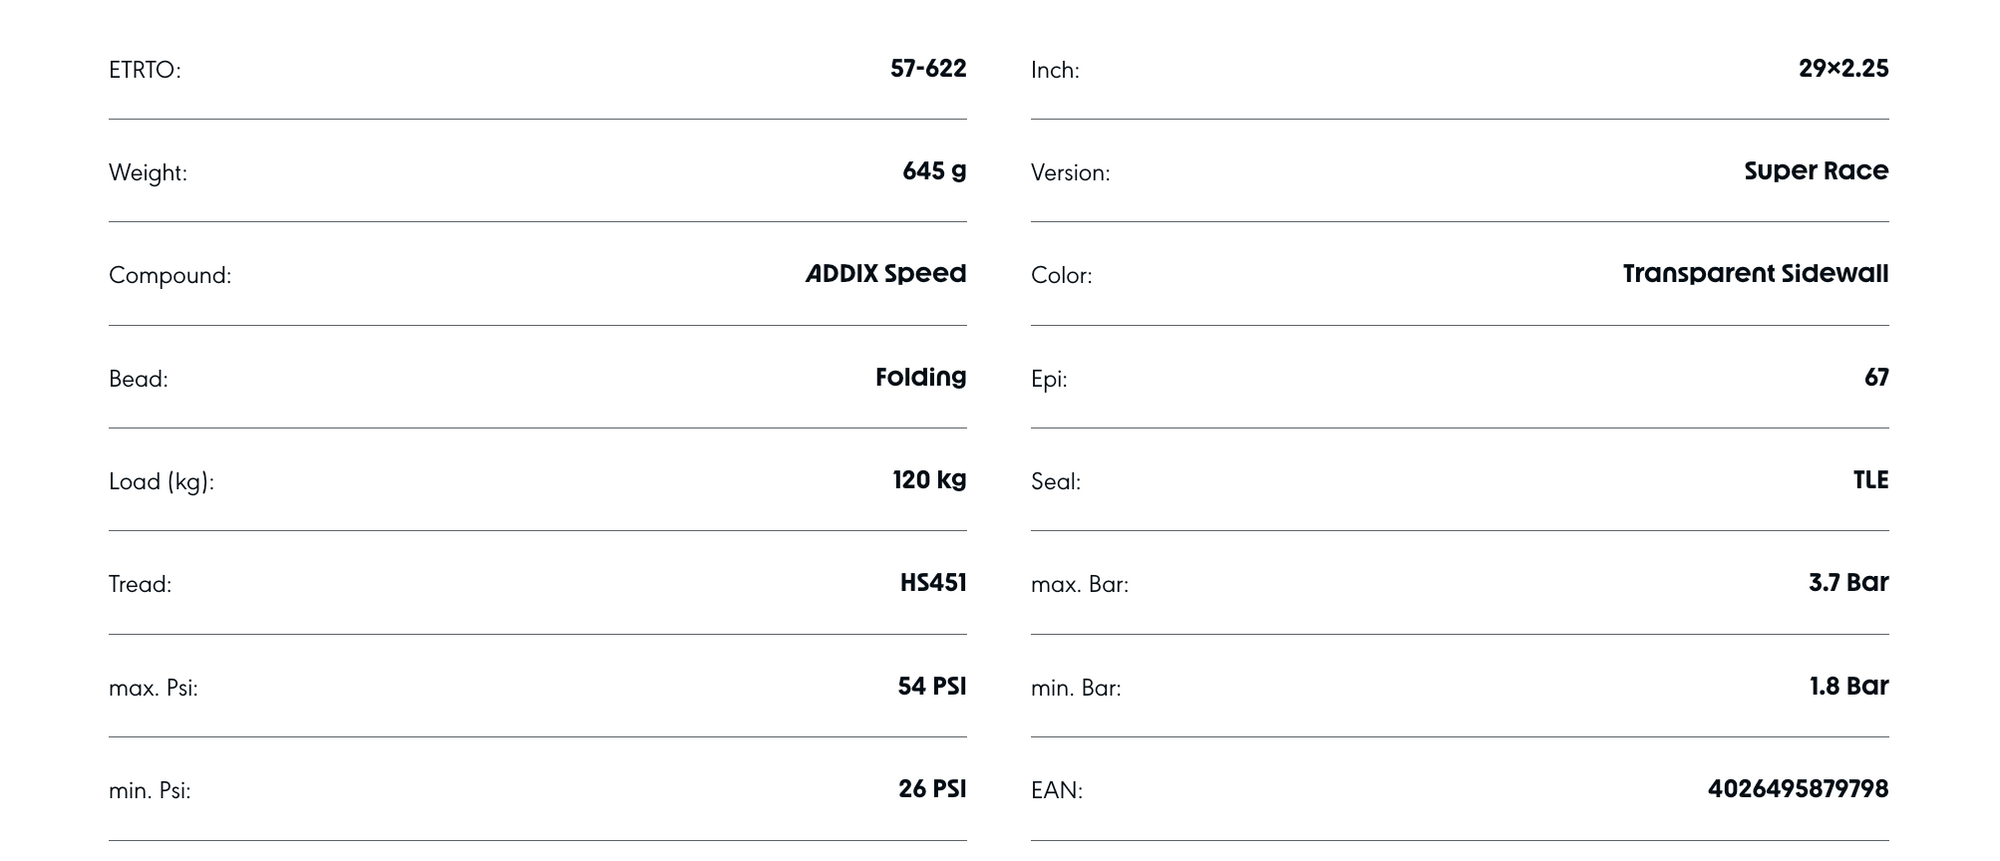Select the Tread code HS451
Image resolution: width=2000 pixels, height=861 pixels.
point(933,583)
